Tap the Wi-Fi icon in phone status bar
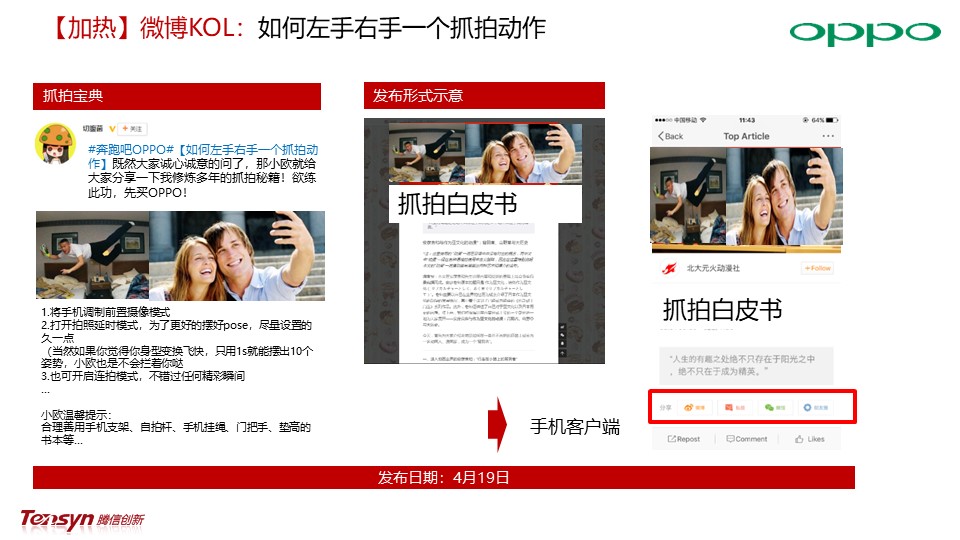The image size is (960, 540). [x=703, y=120]
